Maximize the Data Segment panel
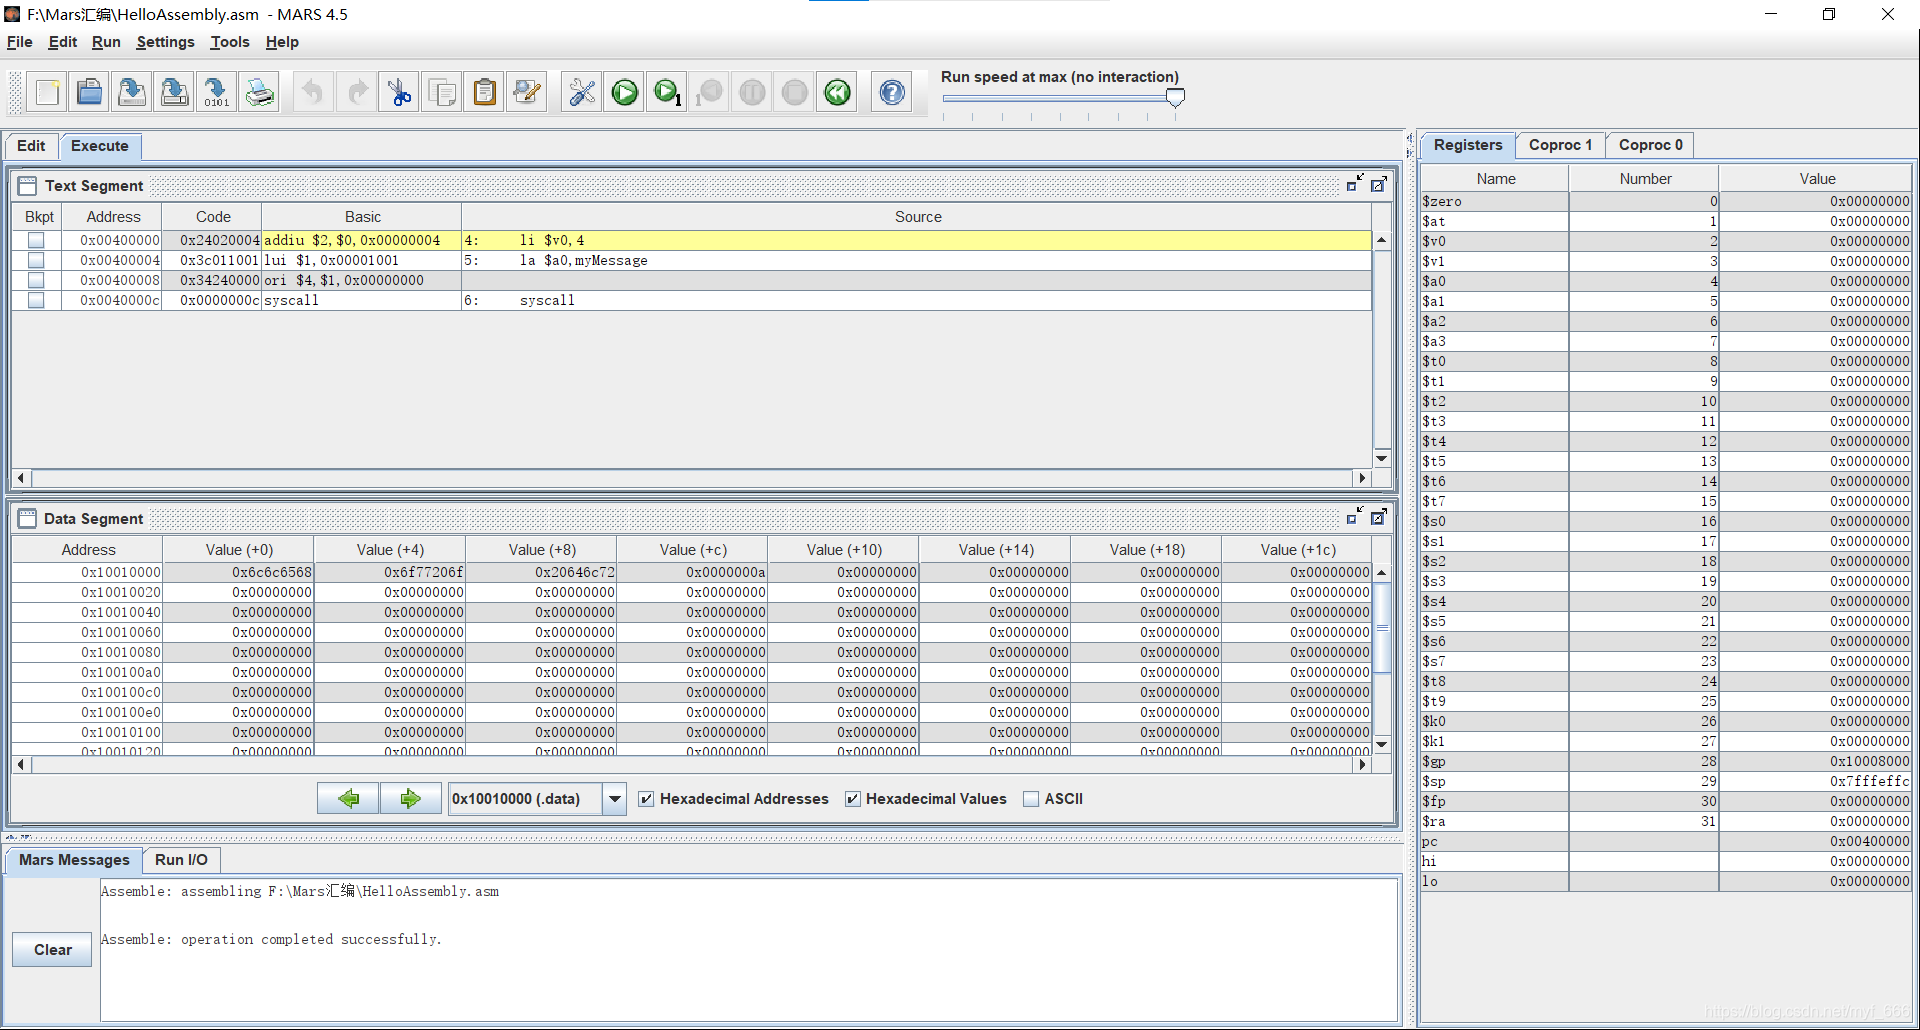Image resolution: width=1920 pixels, height=1030 pixels. point(1378,518)
